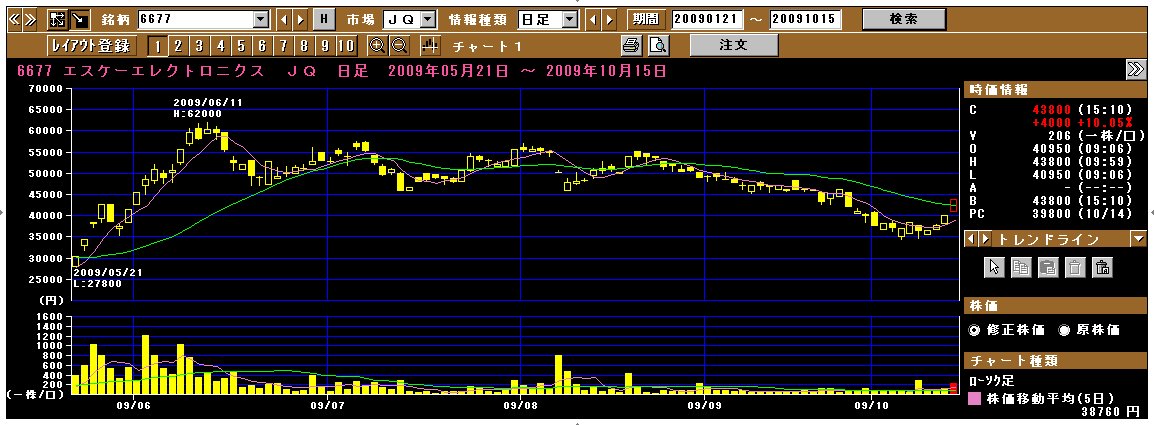Click right arrow beside トレンドライン
1154x425 pixels.
[985, 239]
